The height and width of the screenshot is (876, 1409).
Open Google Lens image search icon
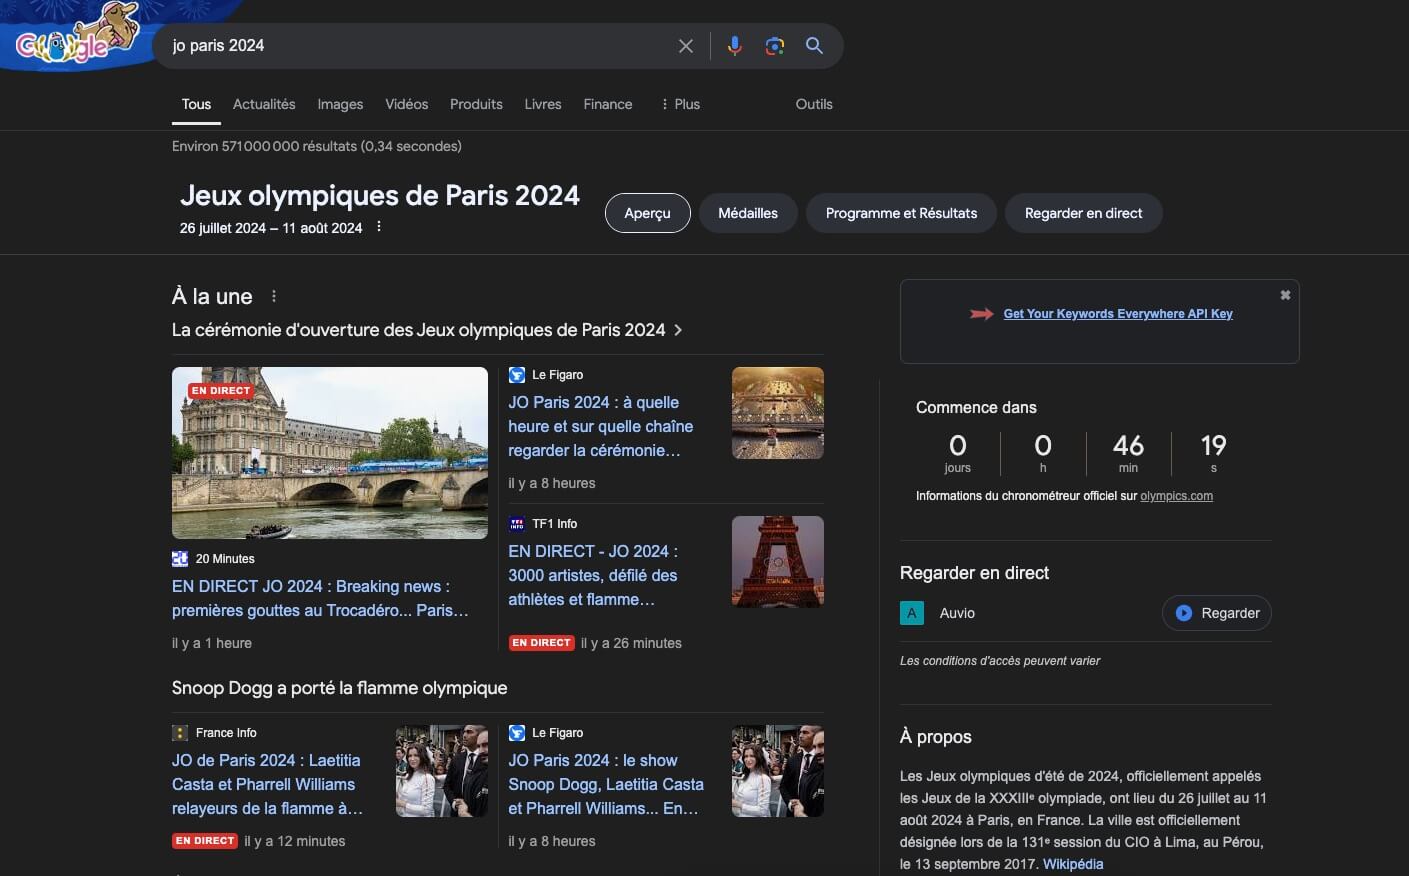(x=774, y=46)
